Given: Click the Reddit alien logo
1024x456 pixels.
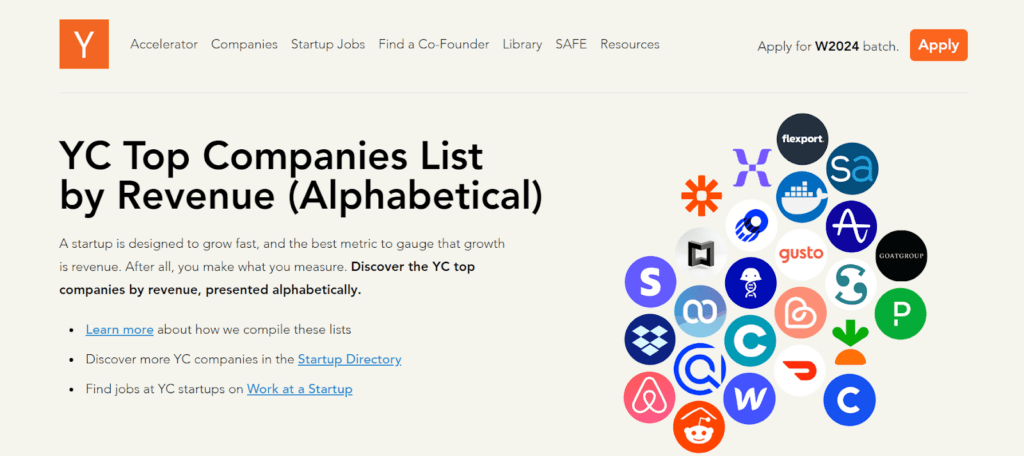Looking at the screenshot, I should [698, 427].
